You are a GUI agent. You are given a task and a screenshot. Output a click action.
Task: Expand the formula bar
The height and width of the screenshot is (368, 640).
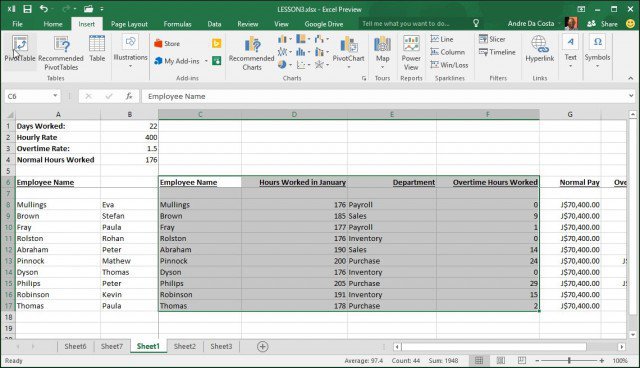click(631, 96)
